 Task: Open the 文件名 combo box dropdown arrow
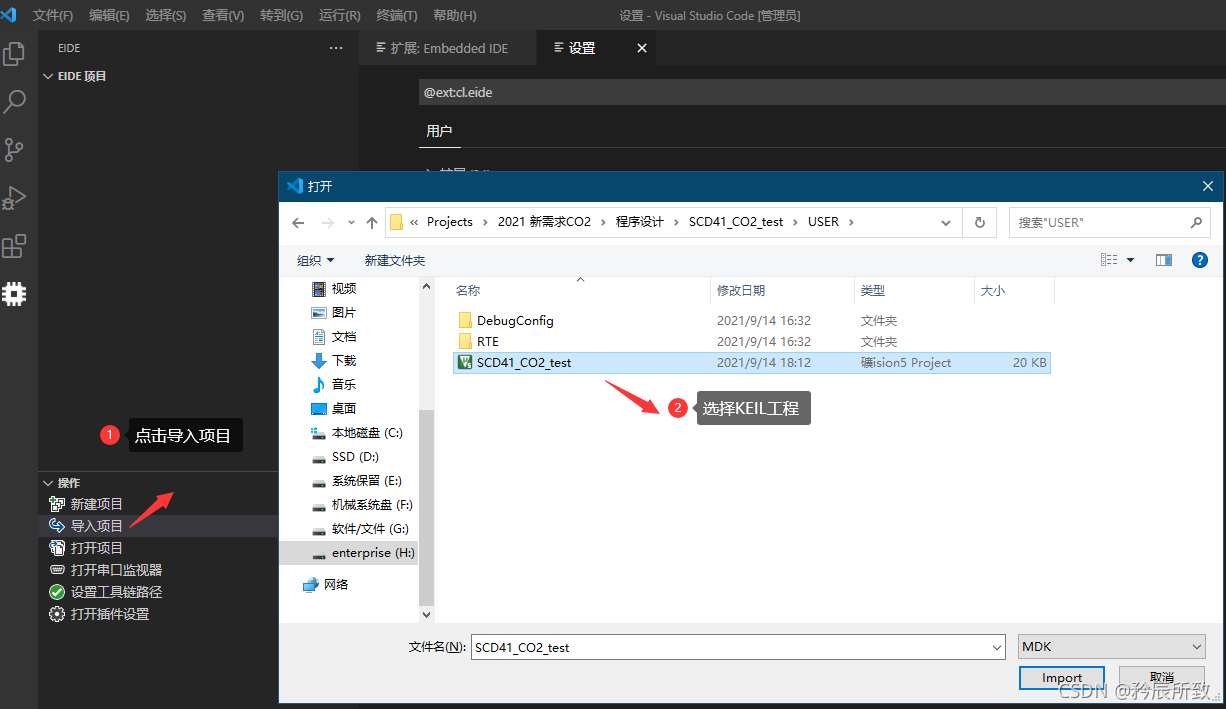[x=996, y=648]
